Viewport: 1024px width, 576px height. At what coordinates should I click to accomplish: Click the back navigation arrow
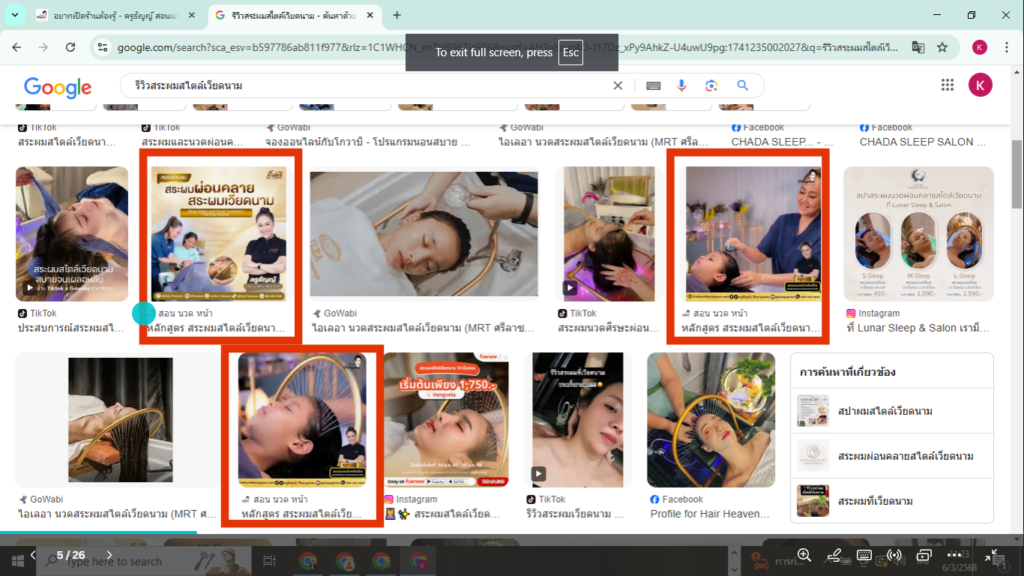tap(16, 46)
